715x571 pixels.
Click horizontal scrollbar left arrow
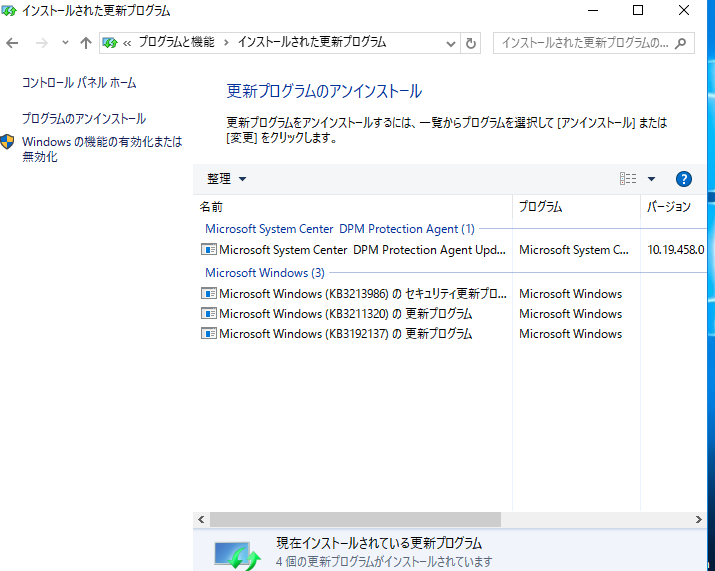coord(201,519)
